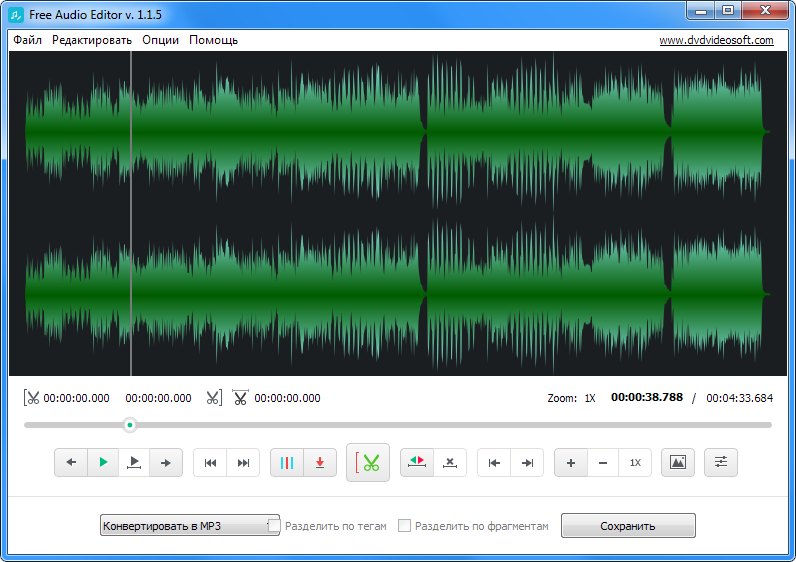Click selection end scissors bracket icon
The image size is (796, 562).
point(214,398)
